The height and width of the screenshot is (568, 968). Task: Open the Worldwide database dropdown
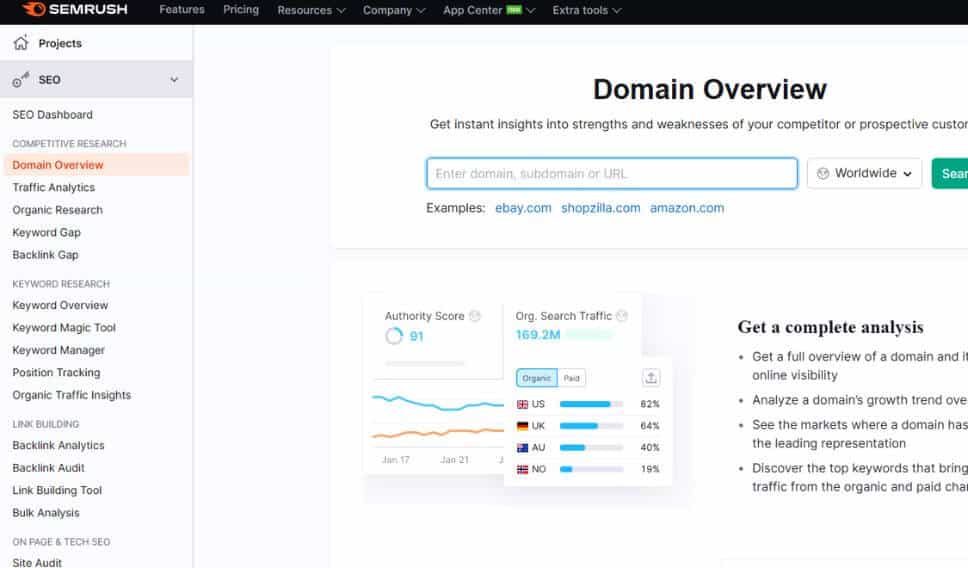pyautogui.click(x=864, y=173)
